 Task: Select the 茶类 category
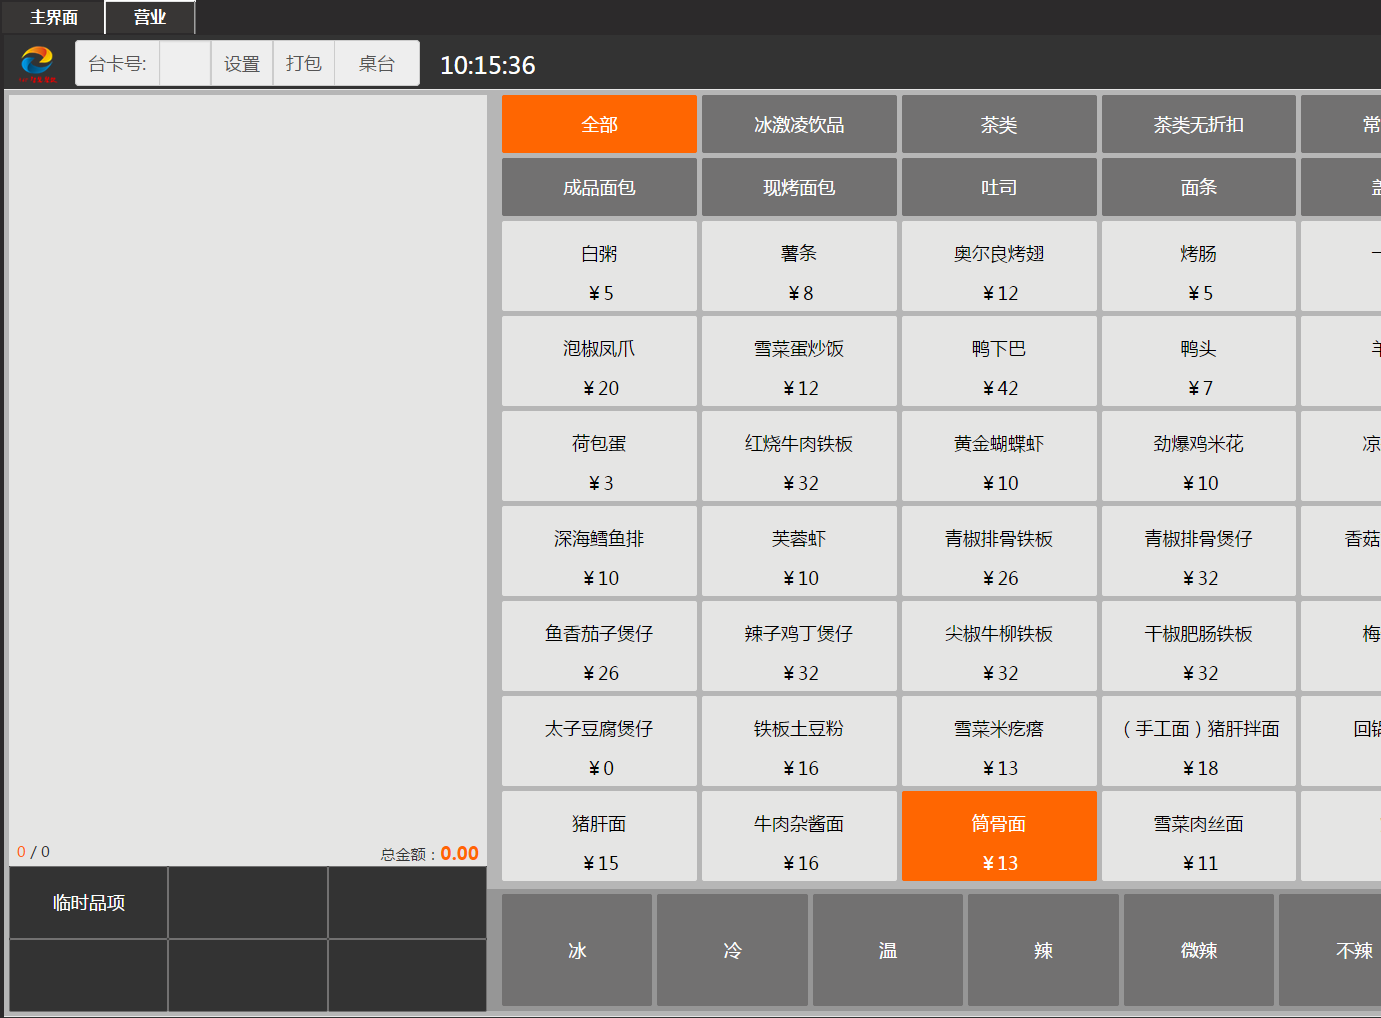click(x=999, y=124)
